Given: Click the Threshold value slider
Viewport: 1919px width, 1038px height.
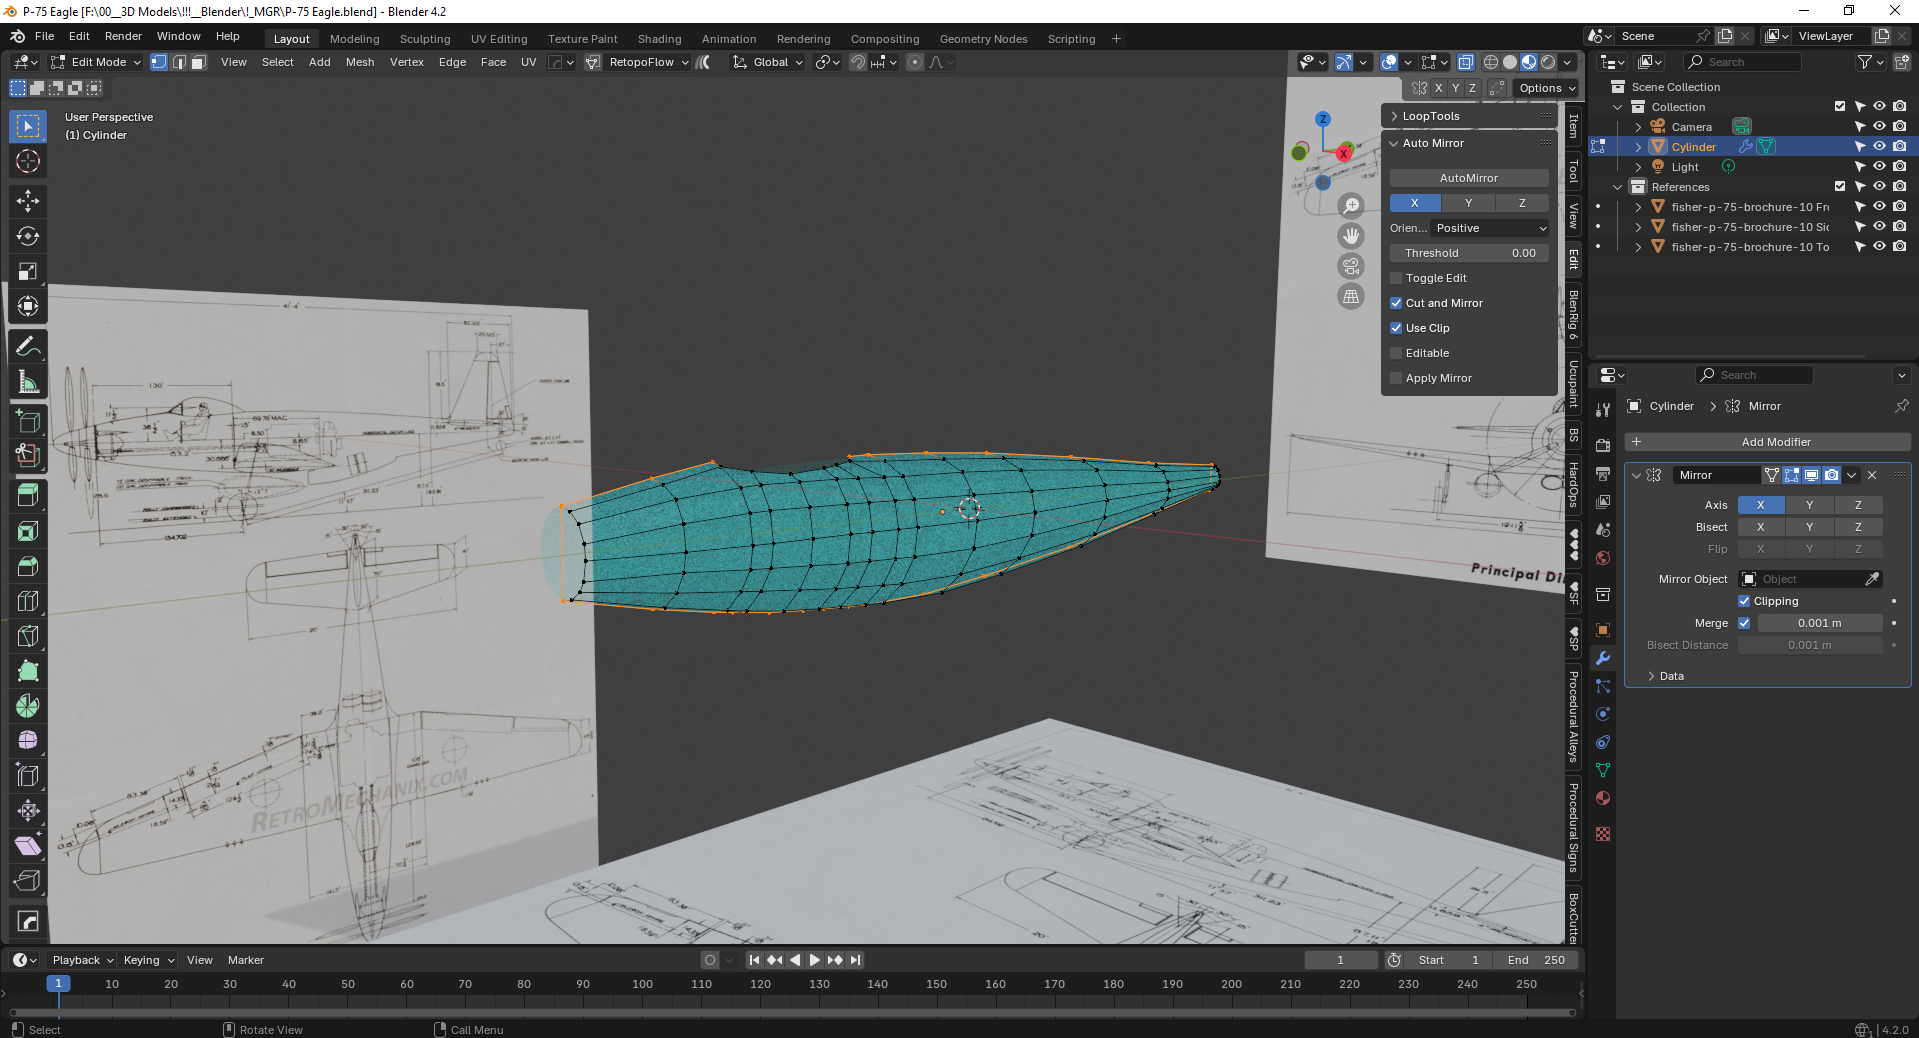Looking at the screenshot, I should point(1468,253).
